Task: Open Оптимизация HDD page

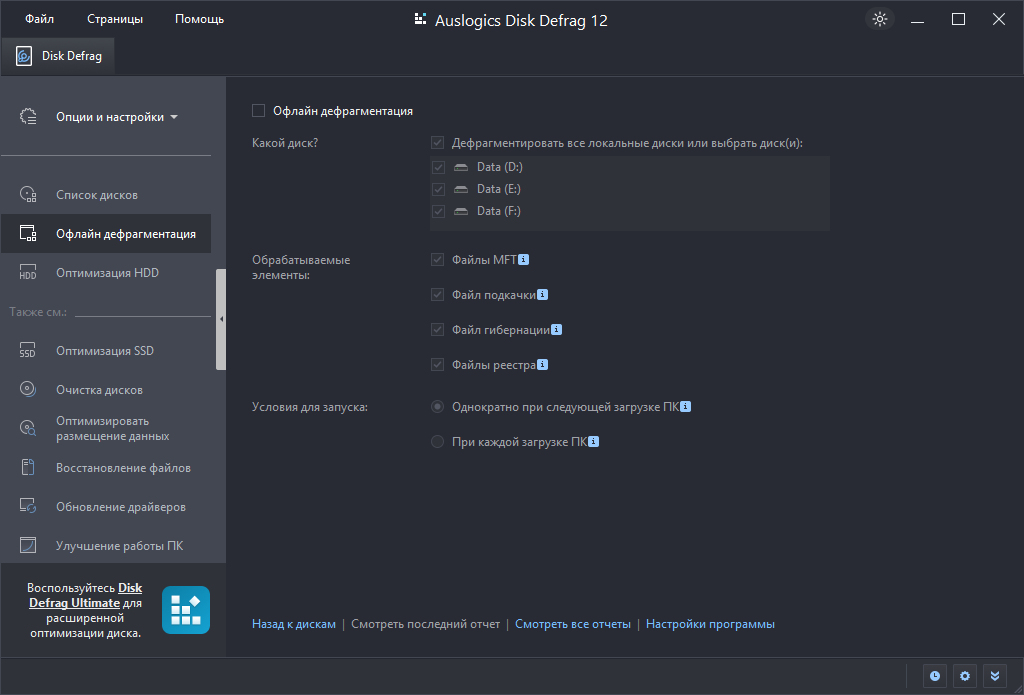Action: (106, 273)
